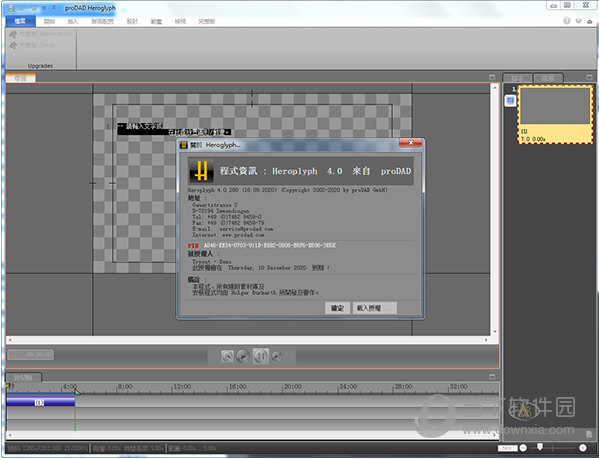This screenshot has height=459, width=599.
Task: Maximize the right scene panel corner icon
Action: (x=589, y=77)
